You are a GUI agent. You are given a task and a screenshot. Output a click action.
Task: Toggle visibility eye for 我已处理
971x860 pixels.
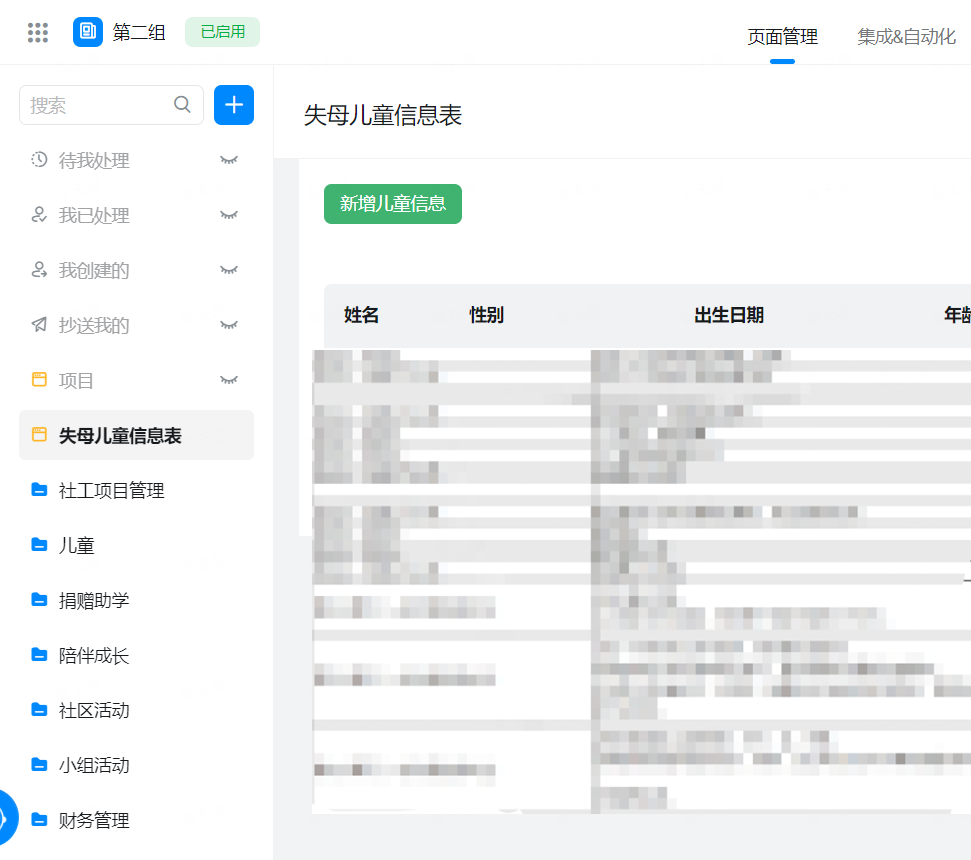(x=229, y=215)
